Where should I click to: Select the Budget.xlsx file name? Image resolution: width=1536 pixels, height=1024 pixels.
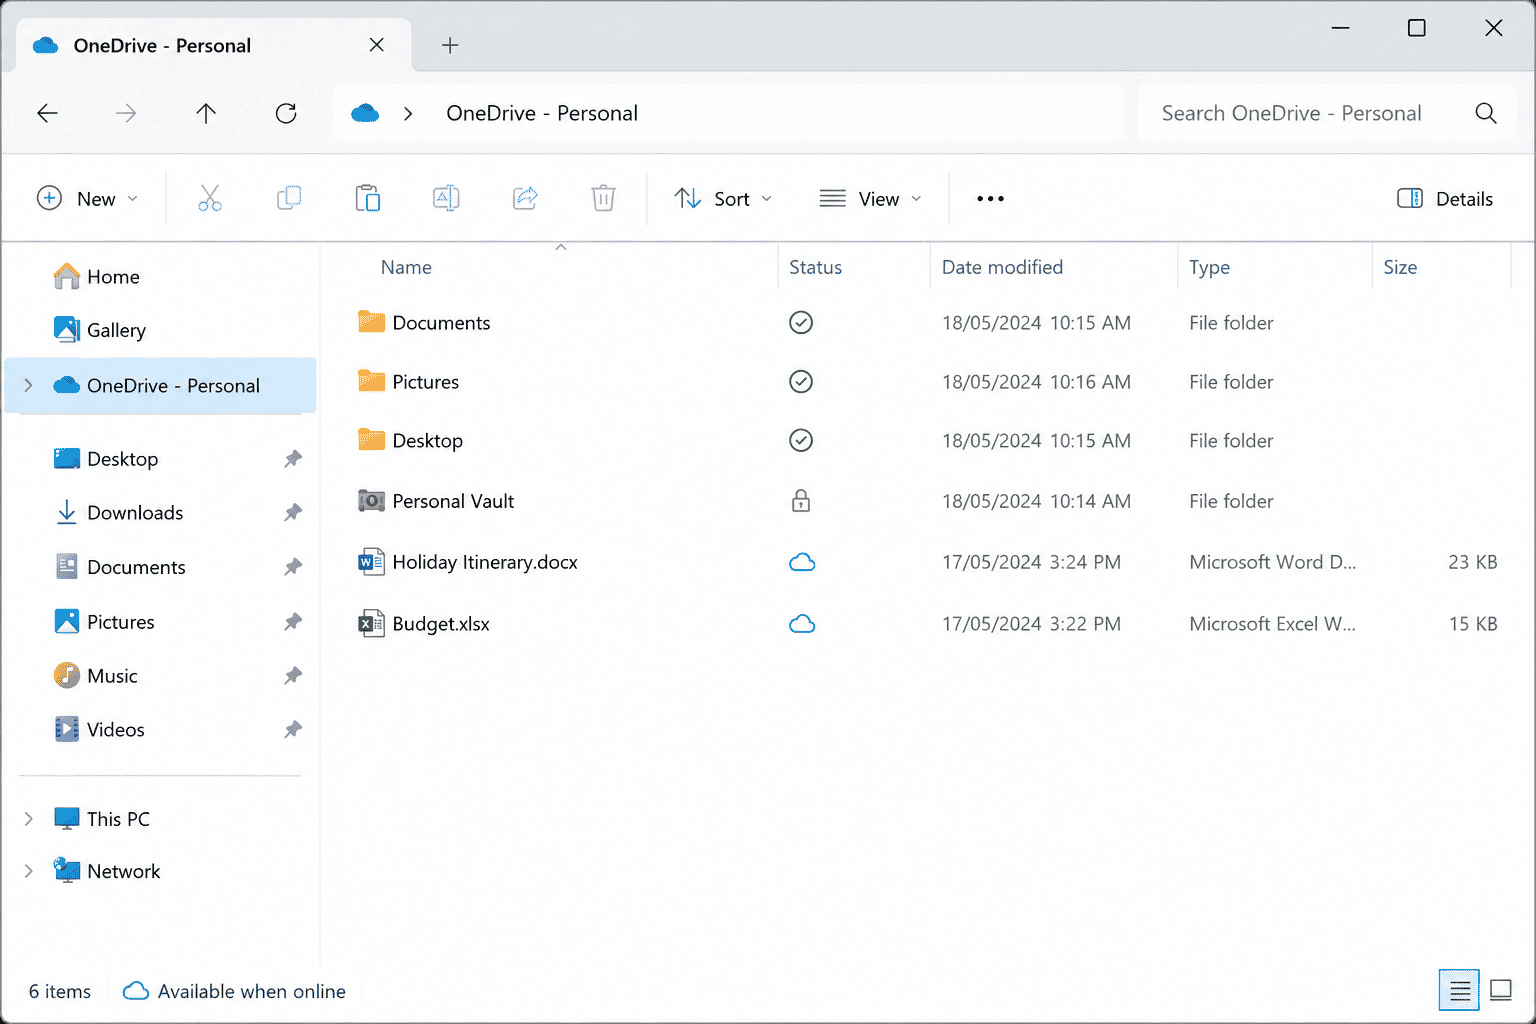[441, 624]
